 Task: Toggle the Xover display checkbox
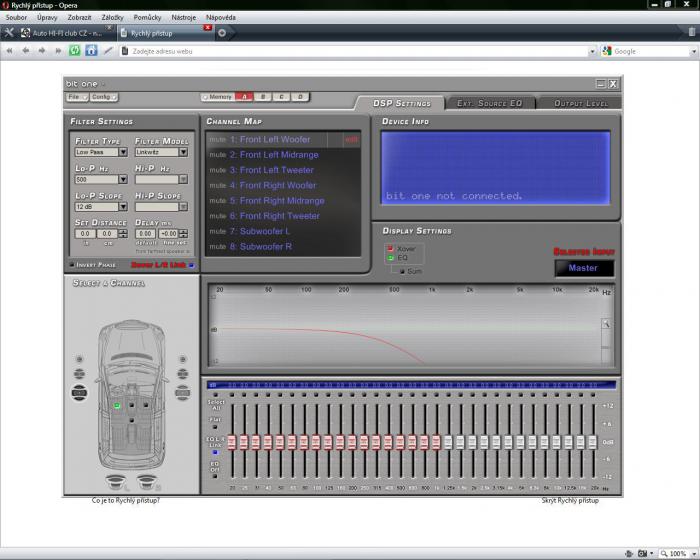[x=391, y=248]
